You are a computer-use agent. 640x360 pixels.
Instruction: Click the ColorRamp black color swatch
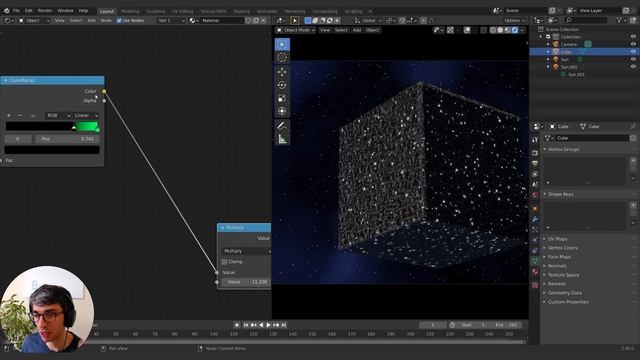pos(52,150)
